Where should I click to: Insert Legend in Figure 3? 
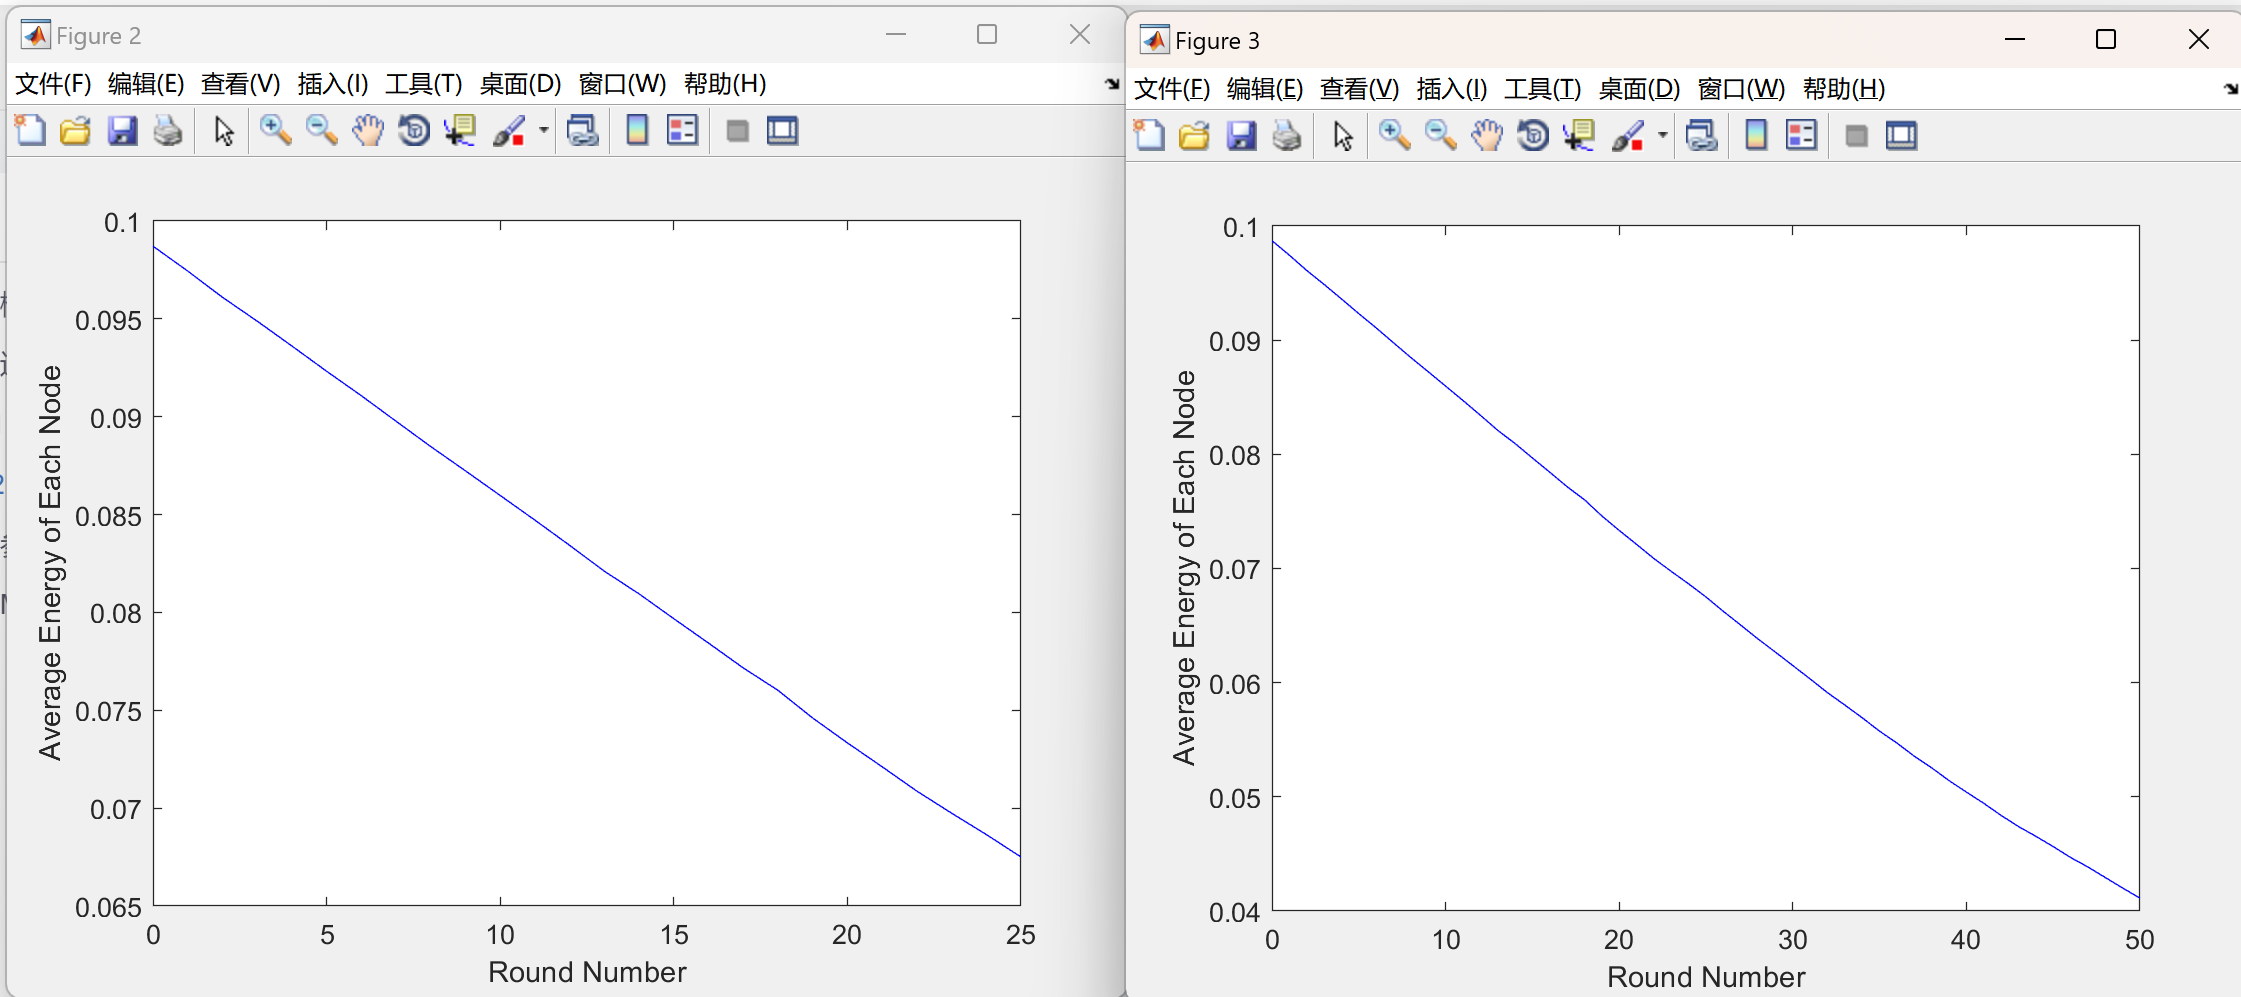click(x=1802, y=135)
